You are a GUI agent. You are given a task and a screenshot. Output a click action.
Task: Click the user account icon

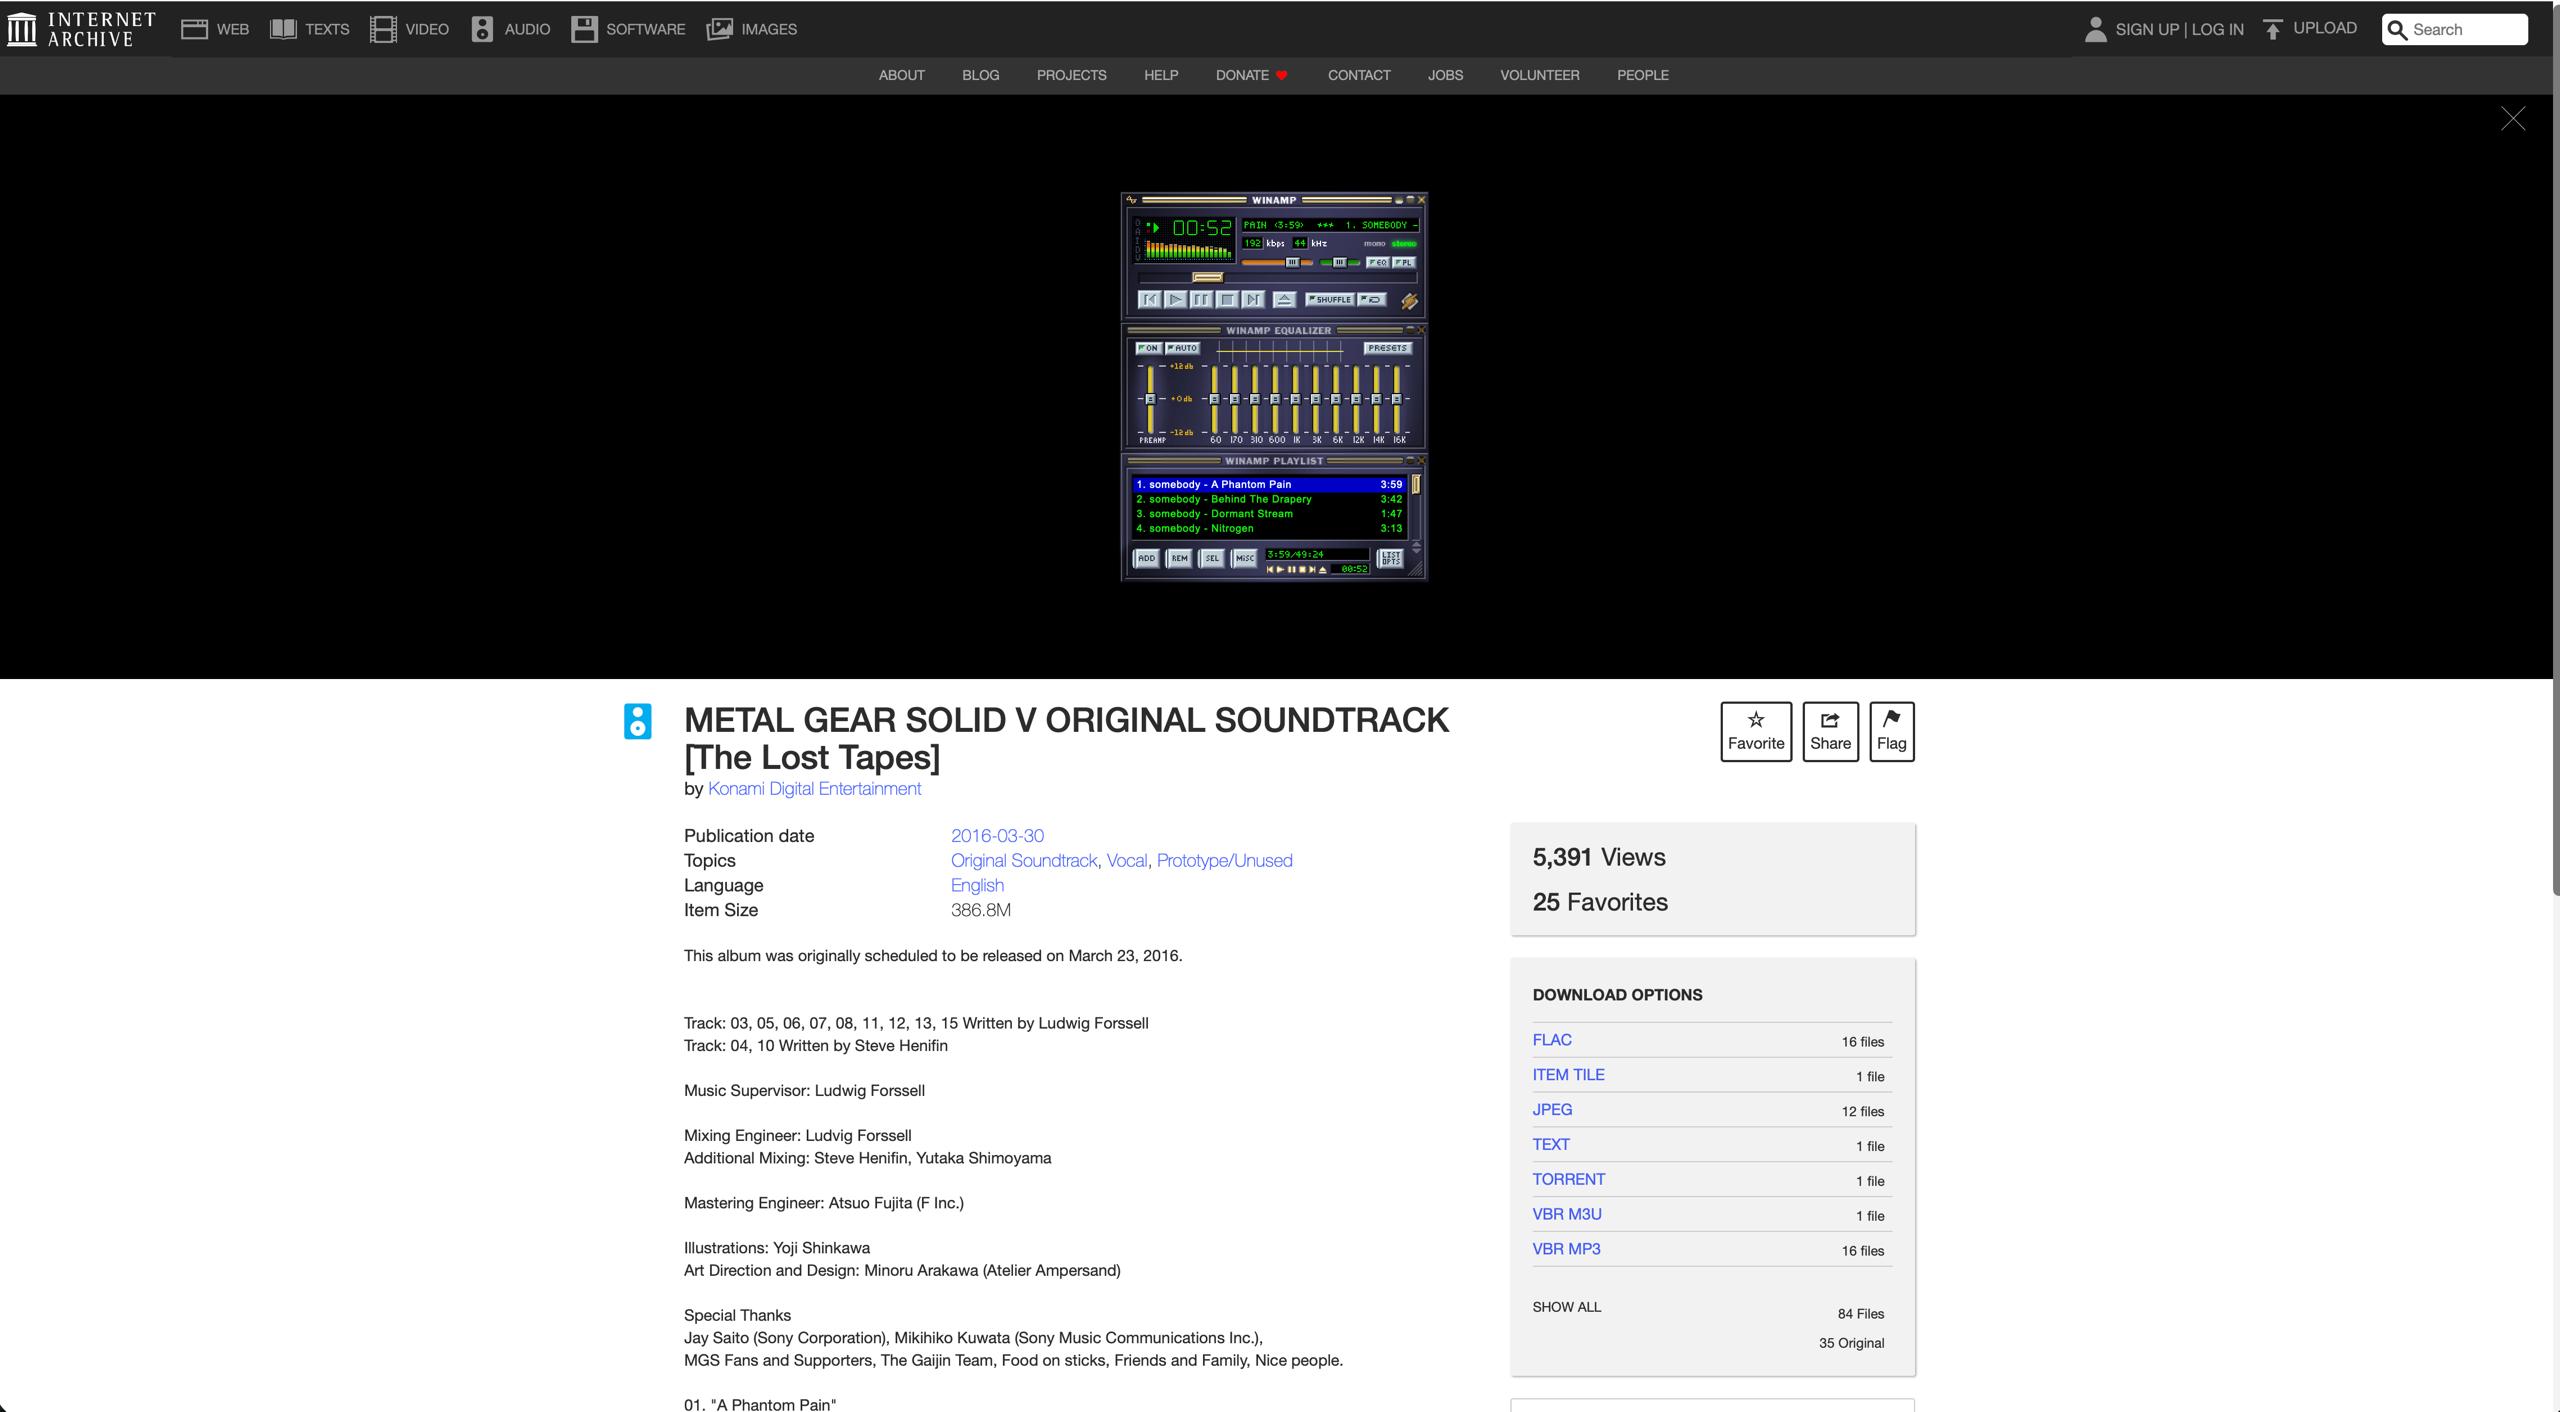click(x=2095, y=29)
